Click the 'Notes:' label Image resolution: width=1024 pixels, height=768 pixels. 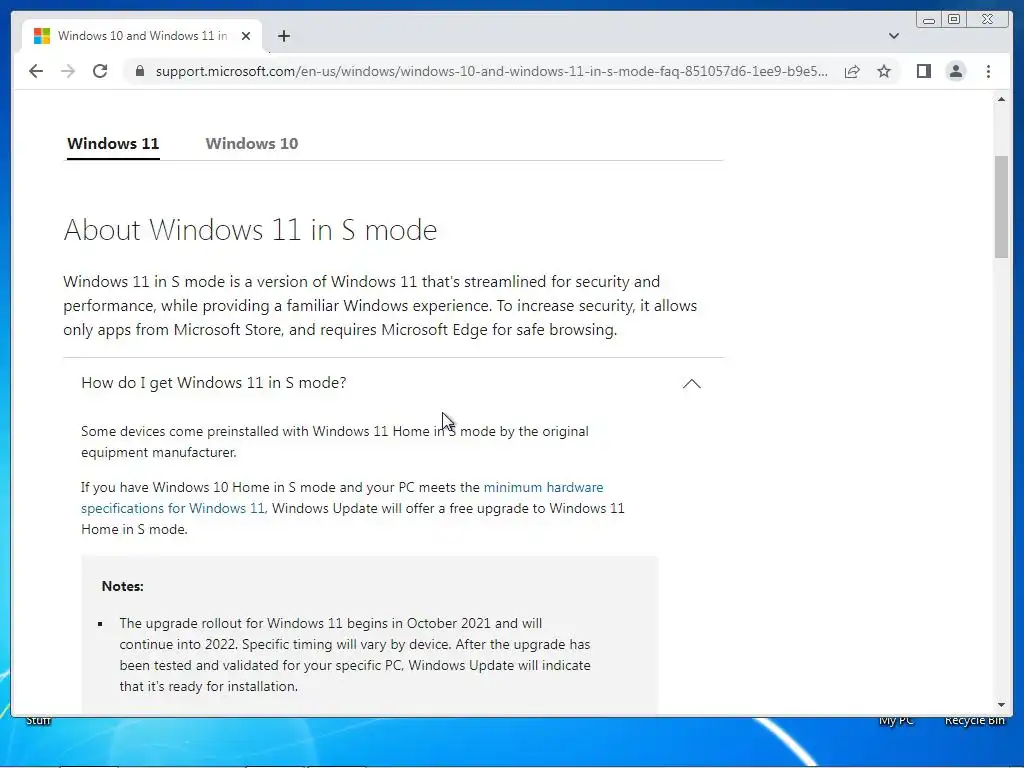[122, 586]
